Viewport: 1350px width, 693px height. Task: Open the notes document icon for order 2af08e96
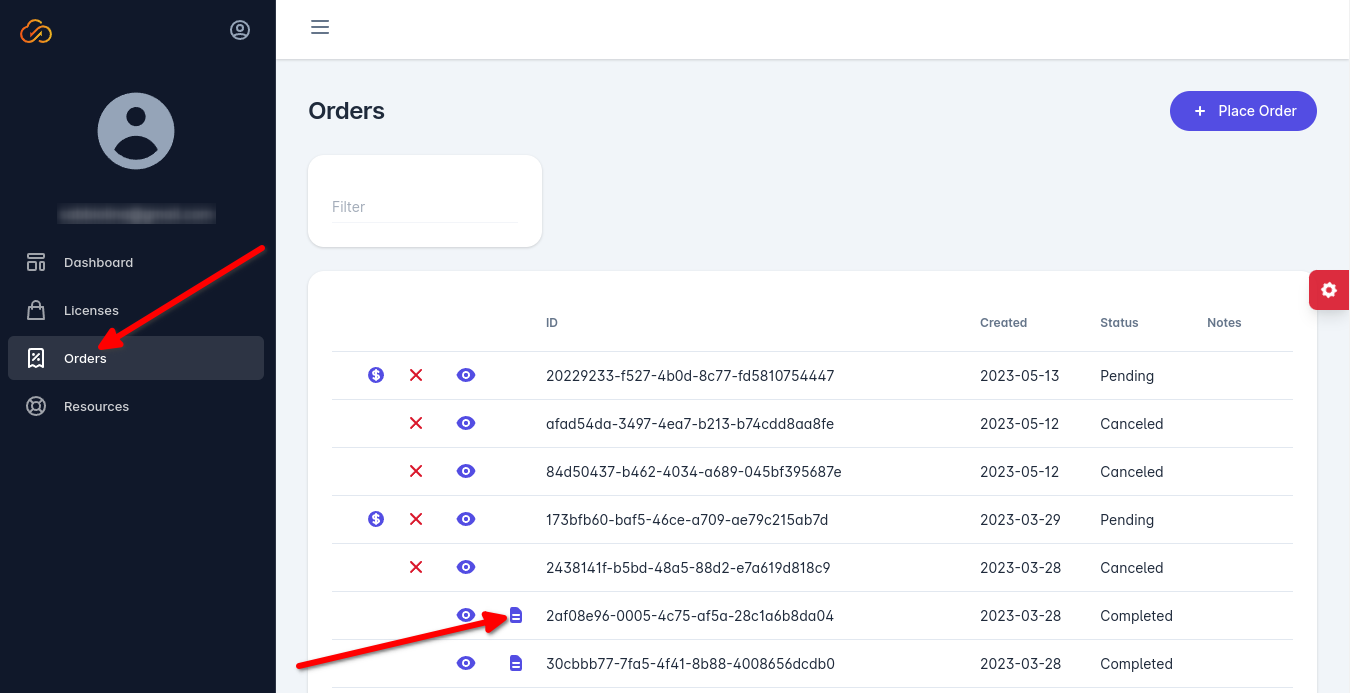pos(516,615)
